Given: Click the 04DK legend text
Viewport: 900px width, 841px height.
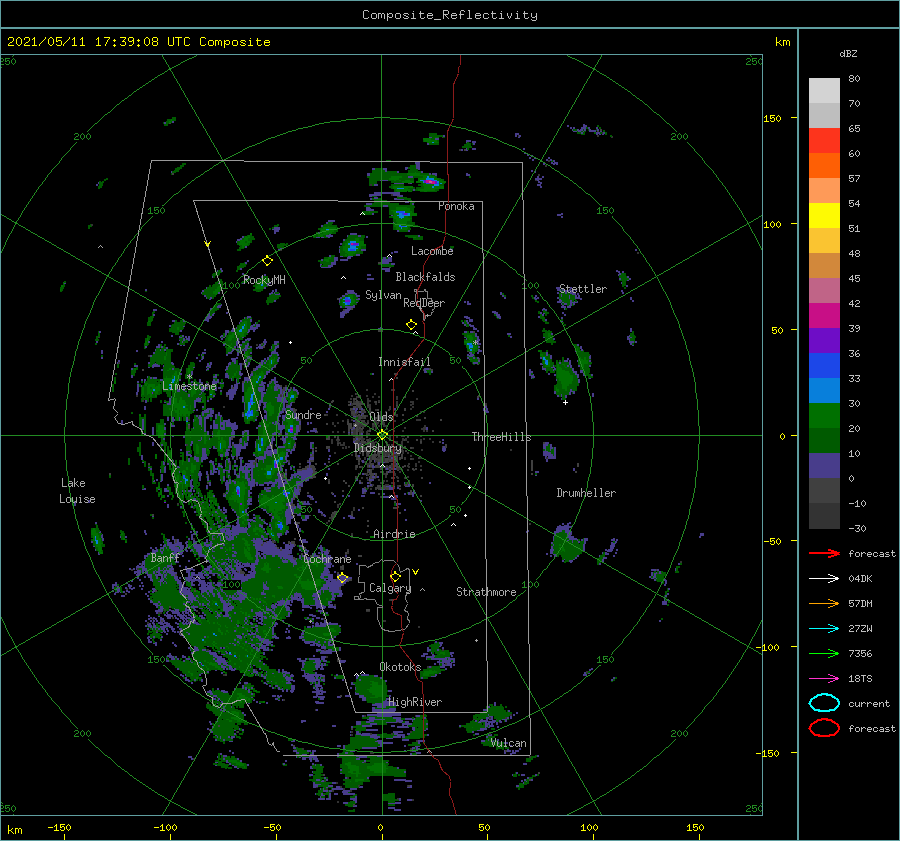Looking at the screenshot, I should 860,578.
